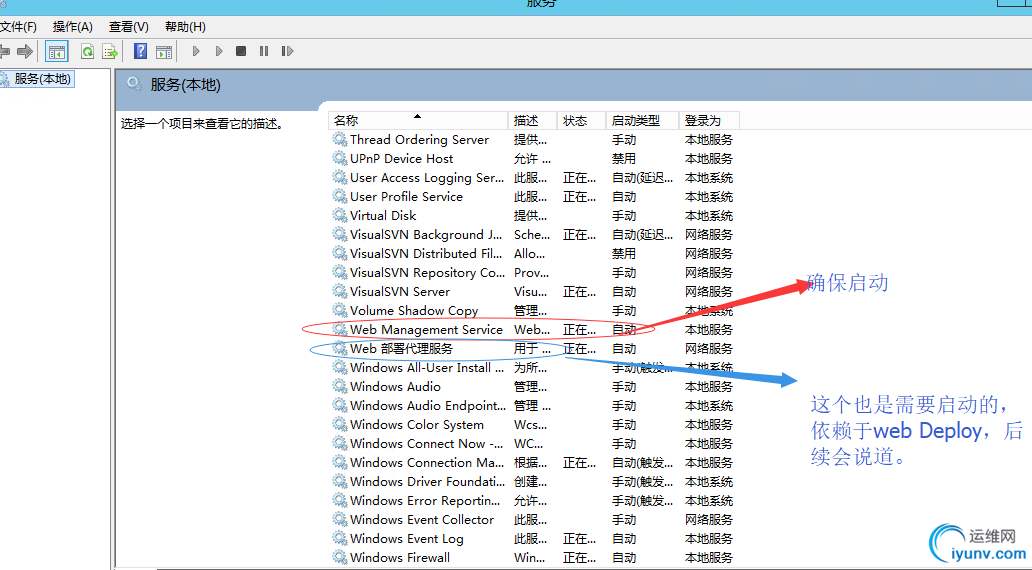Image resolution: width=1032 pixels, height=570 pixels.
Task: Toggle the show/hide console tree button
Action: (x=57, y=51)
